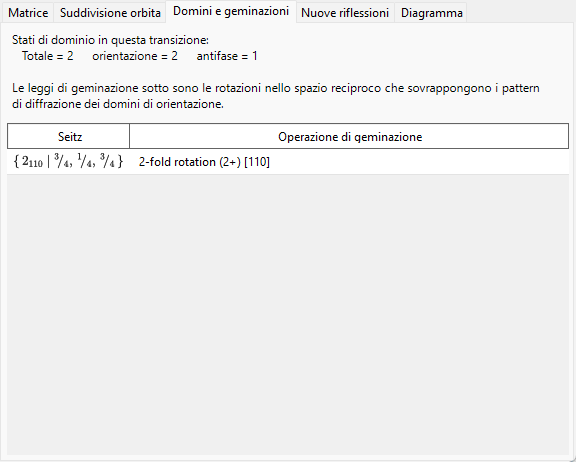Screen dimensions: 576x462
Task: Show the Diagramma tab
Action: [x=431, y=13]
